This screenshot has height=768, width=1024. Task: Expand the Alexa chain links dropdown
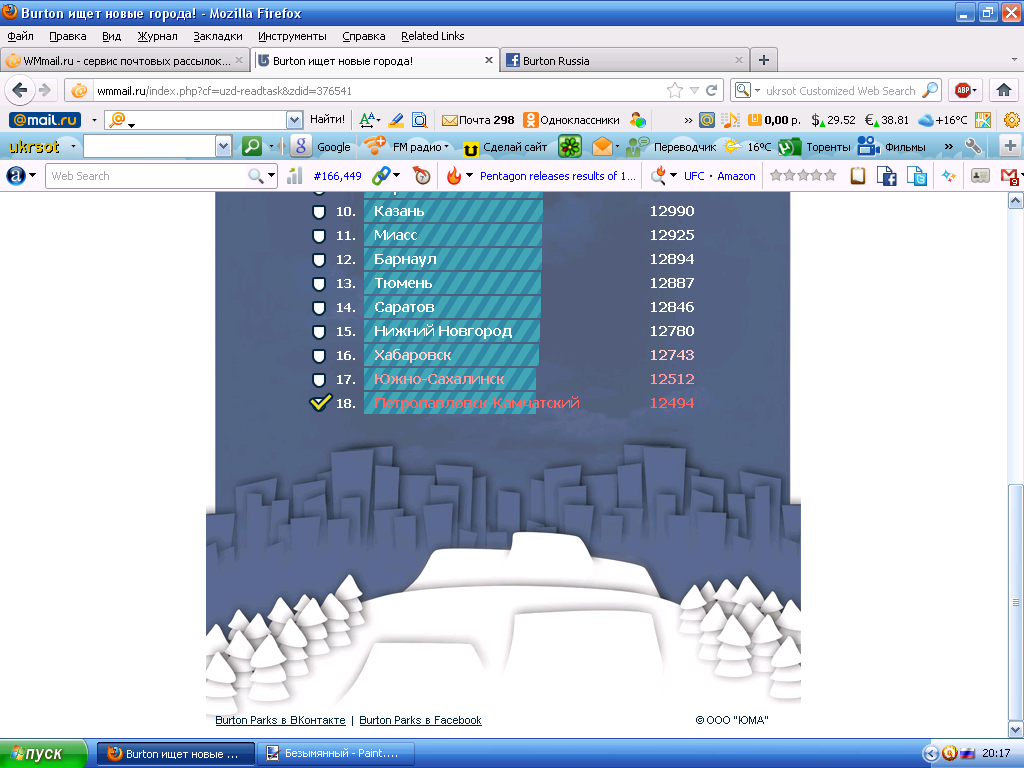coord(396,175)
